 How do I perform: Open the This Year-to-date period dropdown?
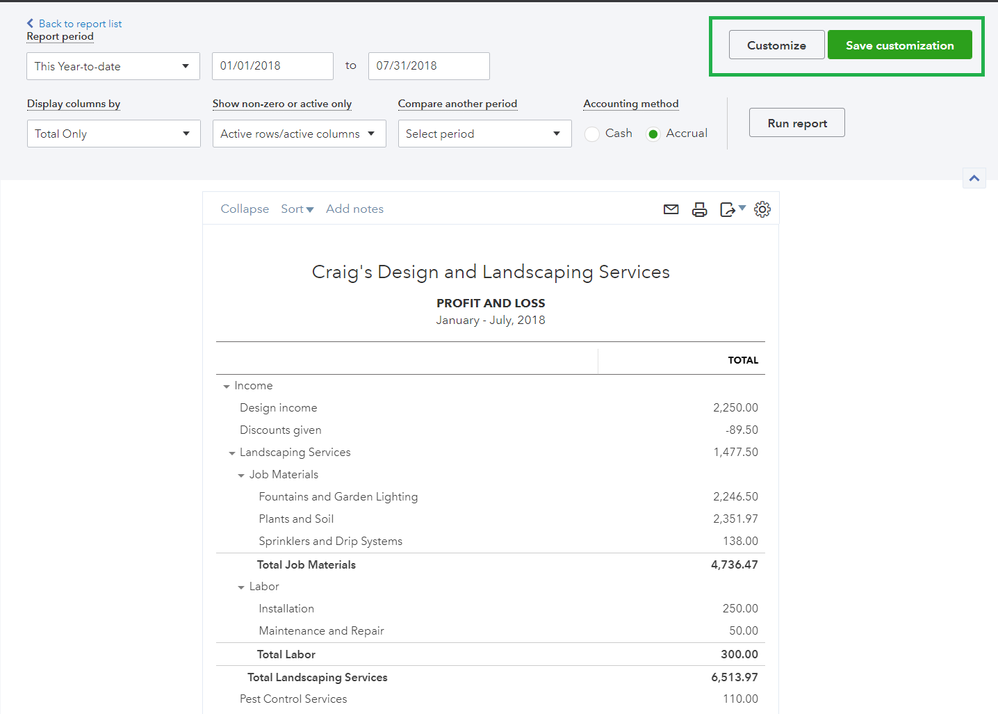pyautogui.click(x=113, y=65)
